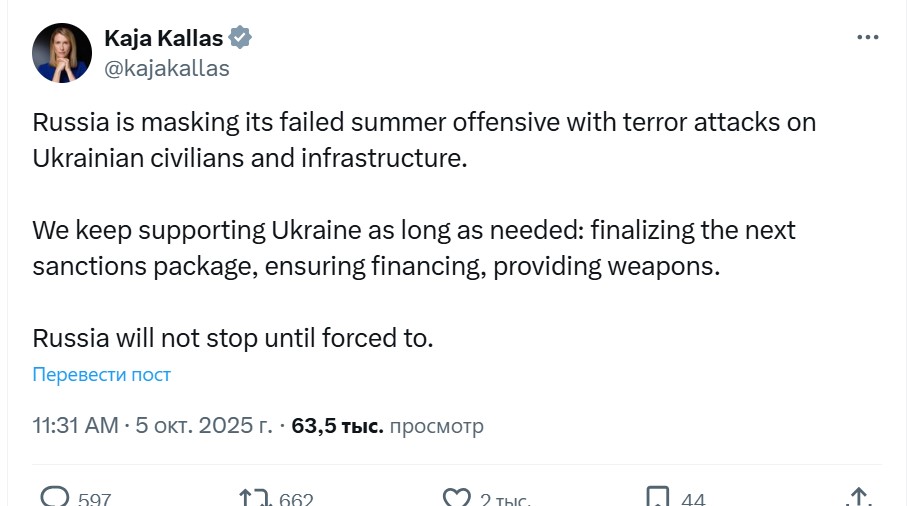The width and height of the screenshot is (907, 506).
Task: Click the 'Russia will not stop' sentence
Action: 233,337
